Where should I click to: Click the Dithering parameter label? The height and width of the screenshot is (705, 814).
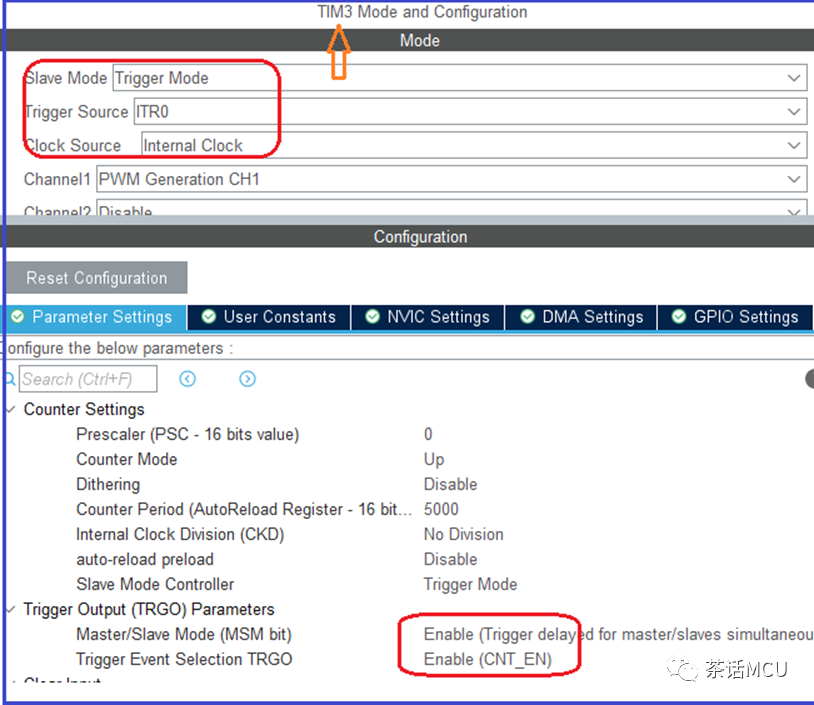pyautogui.click(x=108, y=484)
